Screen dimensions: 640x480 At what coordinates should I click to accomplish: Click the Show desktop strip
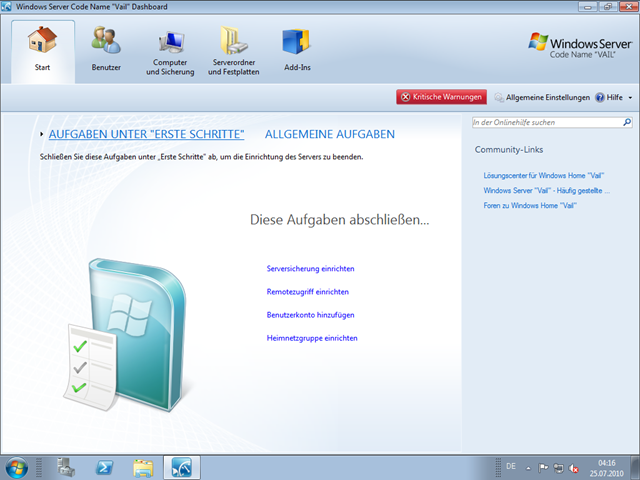[635, 468]
